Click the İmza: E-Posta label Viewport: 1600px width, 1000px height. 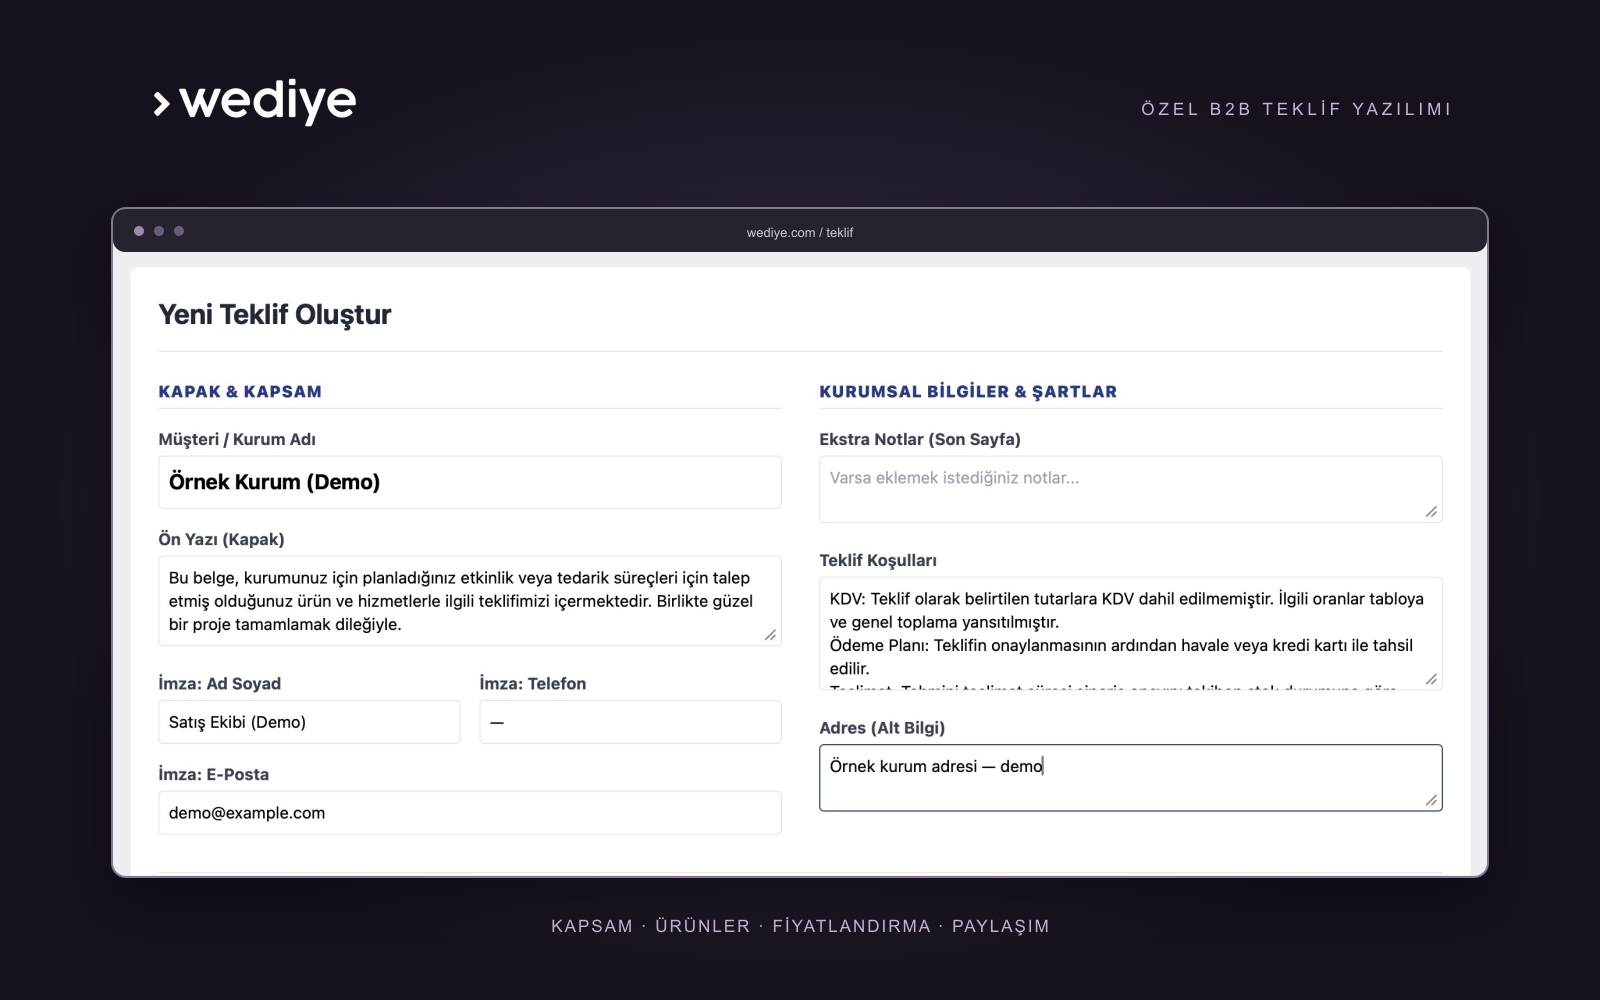pyautogui.click(x=213, y=774)
